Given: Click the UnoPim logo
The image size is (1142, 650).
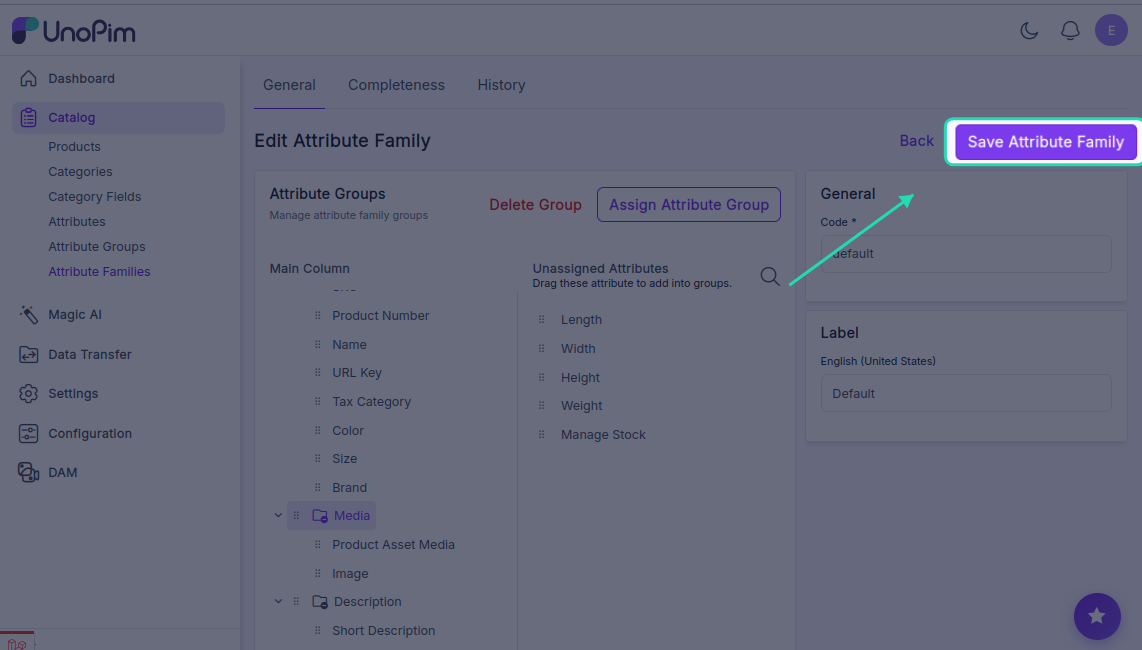Looking at the screenshot, I should pos(74,31).
